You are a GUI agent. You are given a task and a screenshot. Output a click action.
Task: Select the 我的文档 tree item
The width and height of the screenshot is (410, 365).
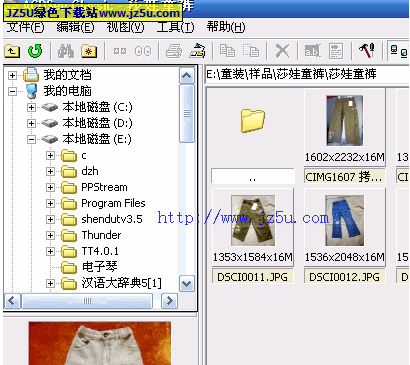click(x=67, y=75)
